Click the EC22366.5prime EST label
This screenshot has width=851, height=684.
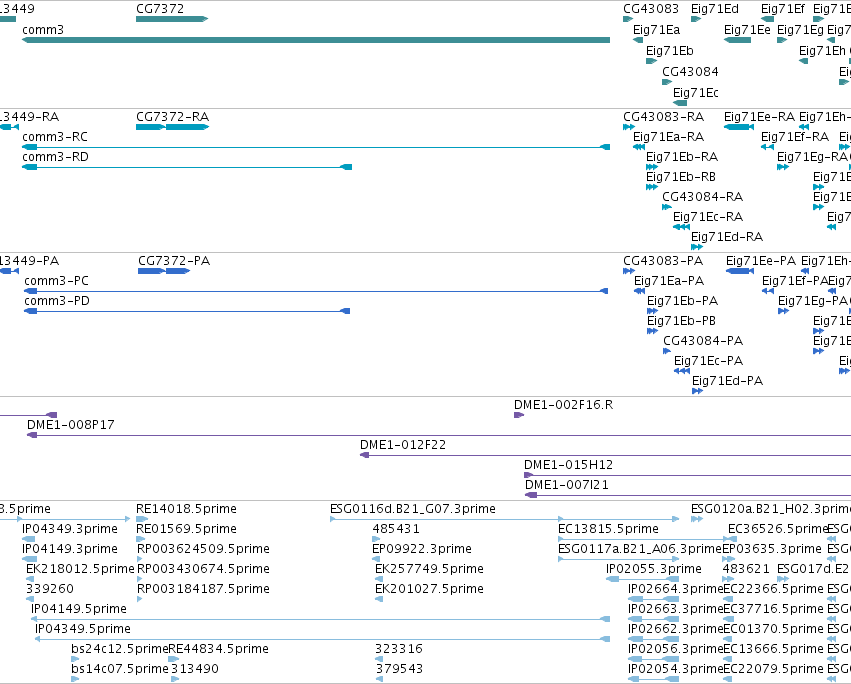click(x=773, y=589)
